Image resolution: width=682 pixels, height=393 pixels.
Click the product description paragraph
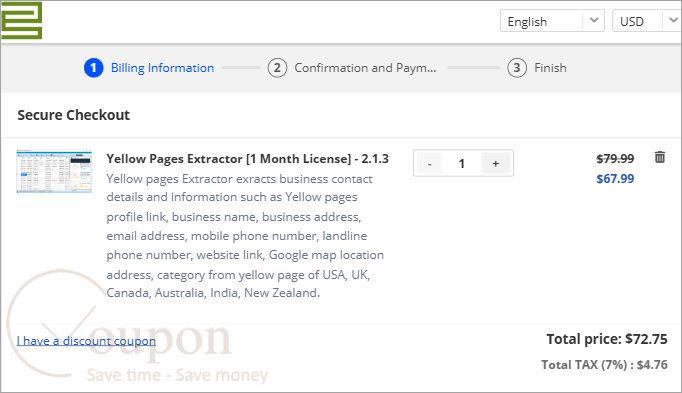[x=246, y=236]
